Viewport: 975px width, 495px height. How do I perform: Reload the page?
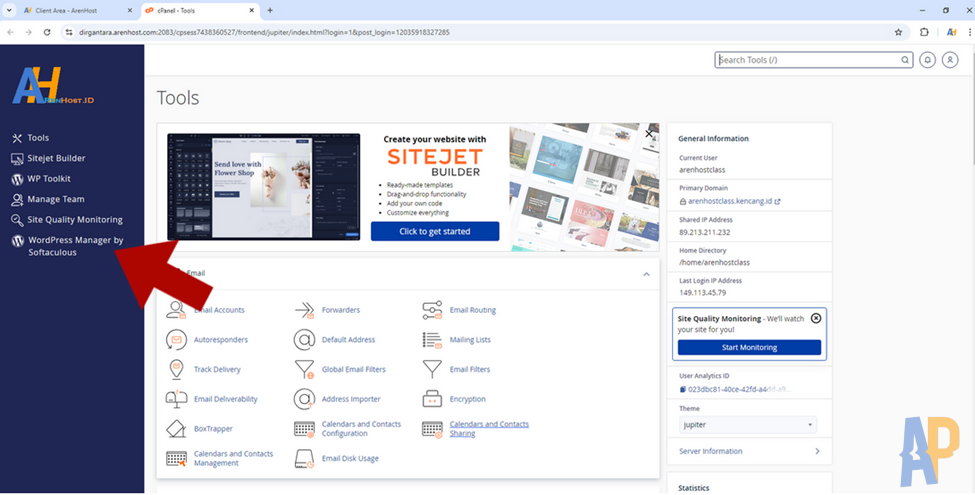[x=47, y=32]
